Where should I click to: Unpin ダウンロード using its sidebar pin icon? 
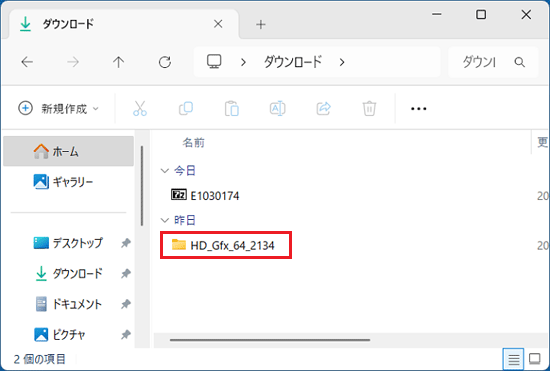tap(126, 273)
